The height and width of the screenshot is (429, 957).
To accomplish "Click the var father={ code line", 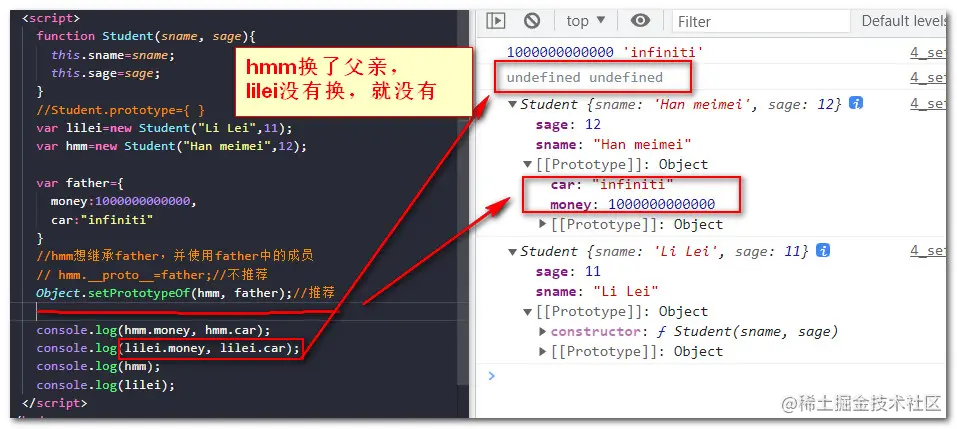I will [80, 183].
